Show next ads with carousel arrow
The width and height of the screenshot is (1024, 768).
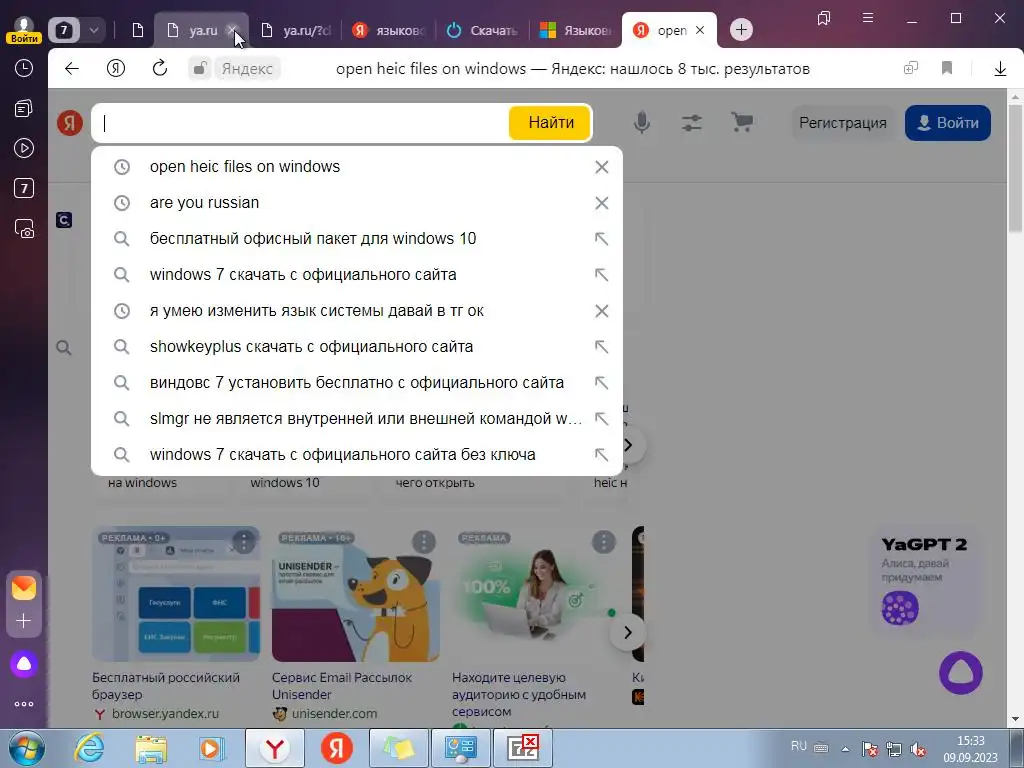pos(628,632)
